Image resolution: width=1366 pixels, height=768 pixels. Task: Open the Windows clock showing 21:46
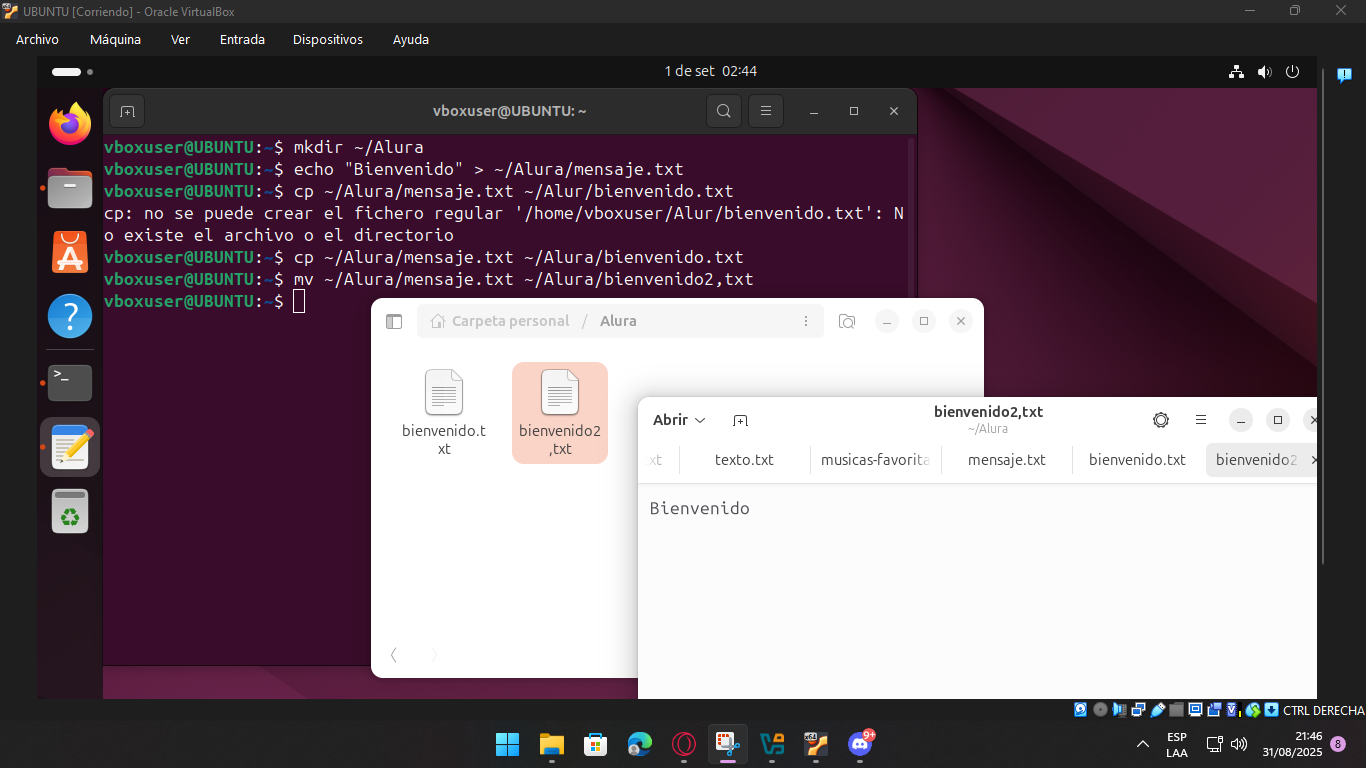(1292, 744)
